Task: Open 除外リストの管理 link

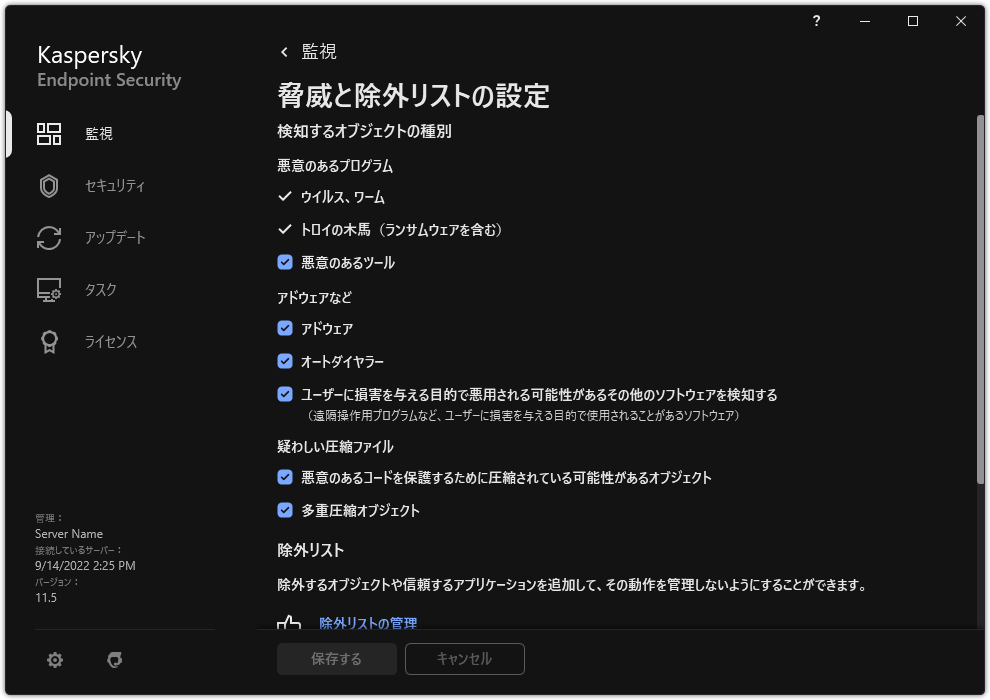Action: (365, 621)
